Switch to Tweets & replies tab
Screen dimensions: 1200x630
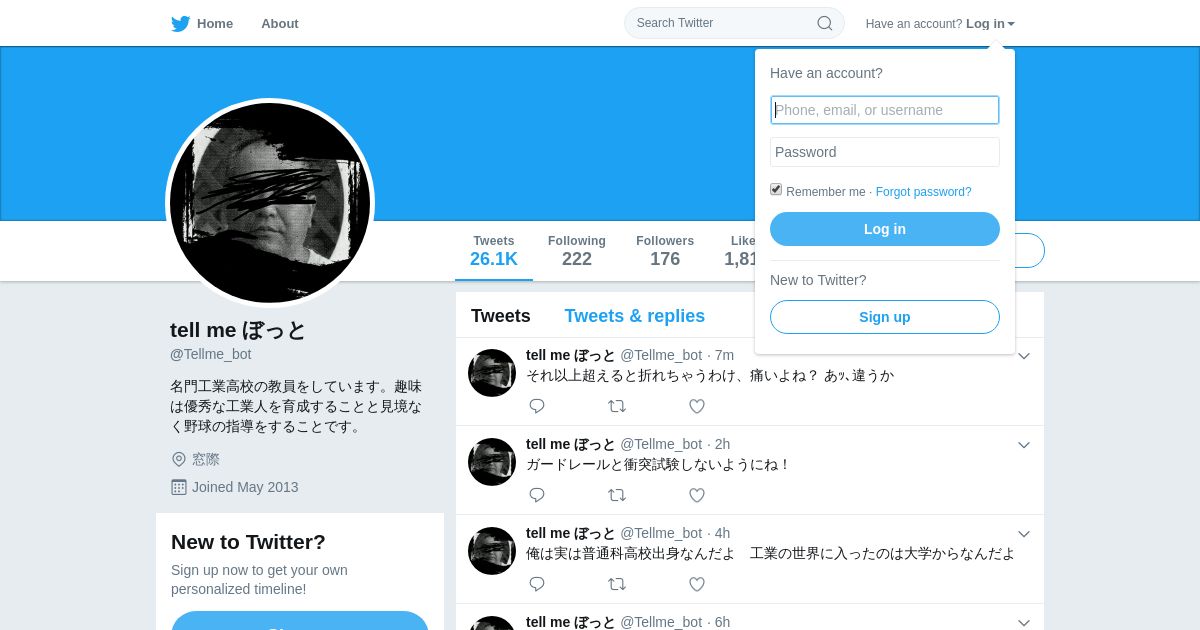tap(635, 316)
